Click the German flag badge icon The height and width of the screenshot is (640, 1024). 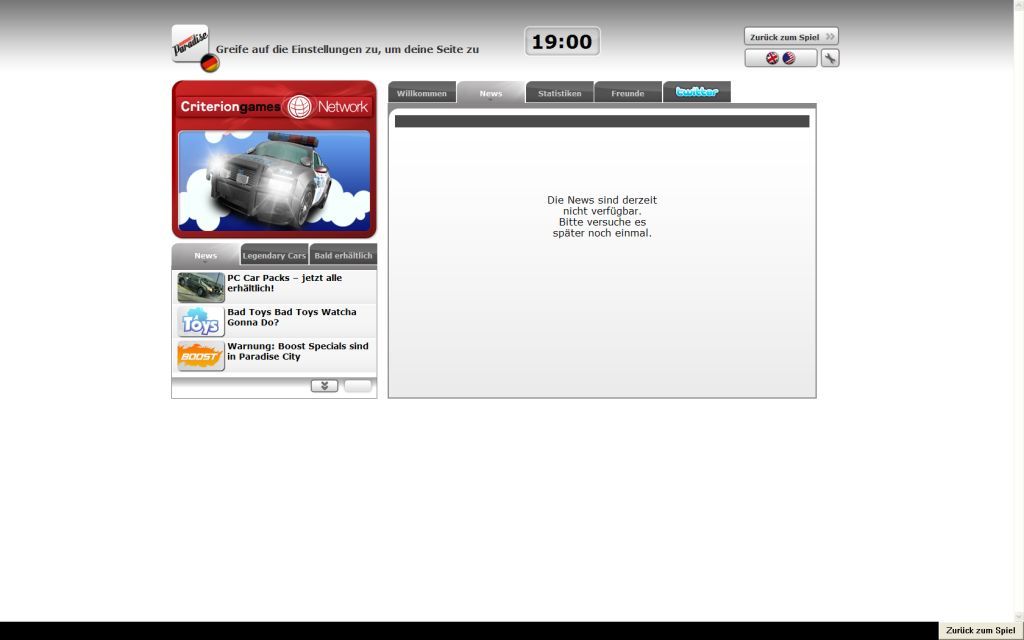210,63
